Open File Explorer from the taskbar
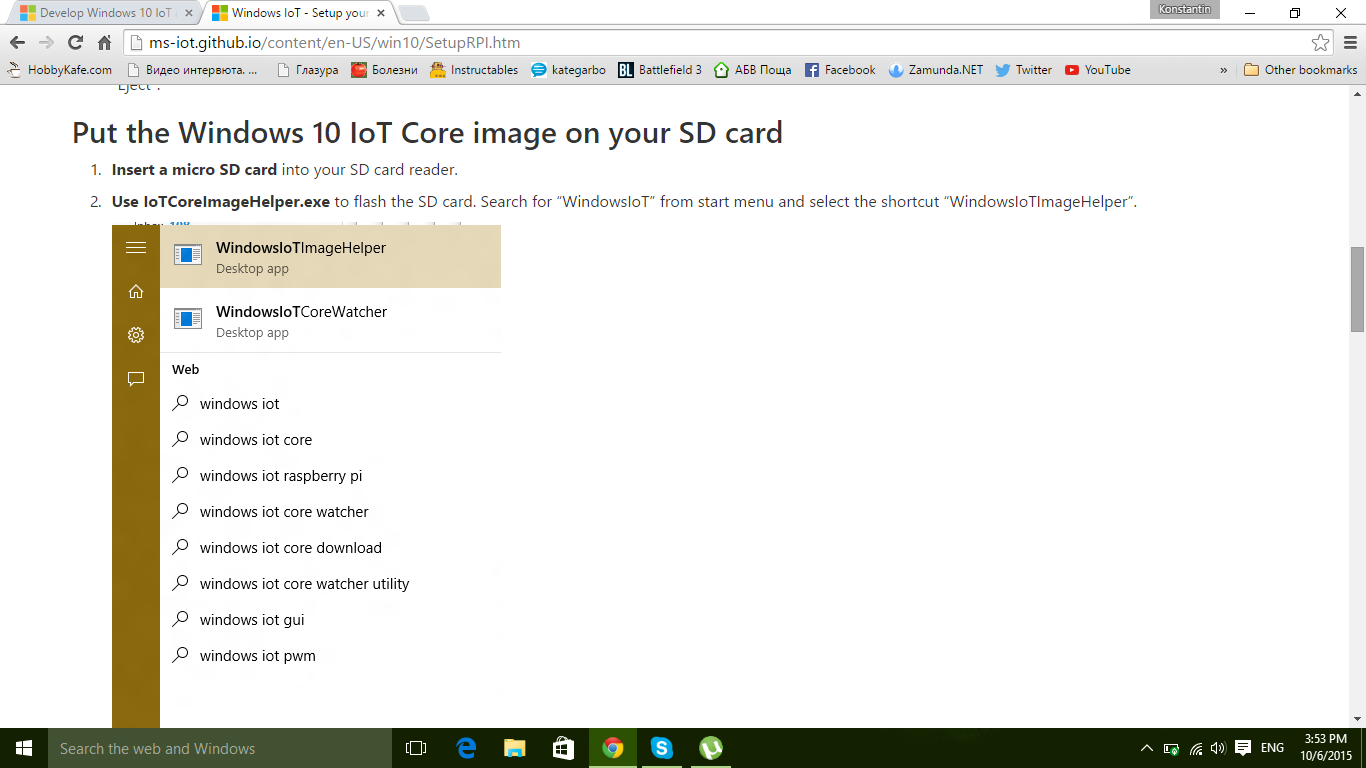The height and width of the screenshot is (768, 1366). 514,748
